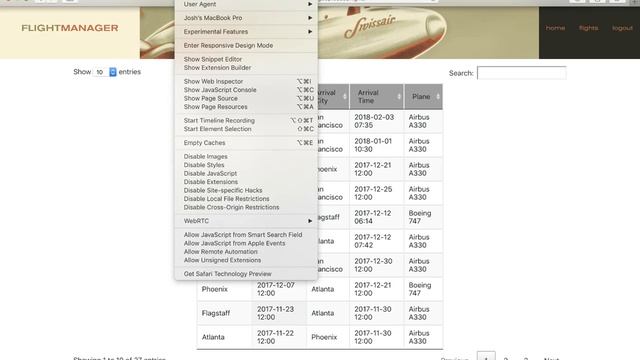
Task: Click the logout link
Action: tap(622, 28)
